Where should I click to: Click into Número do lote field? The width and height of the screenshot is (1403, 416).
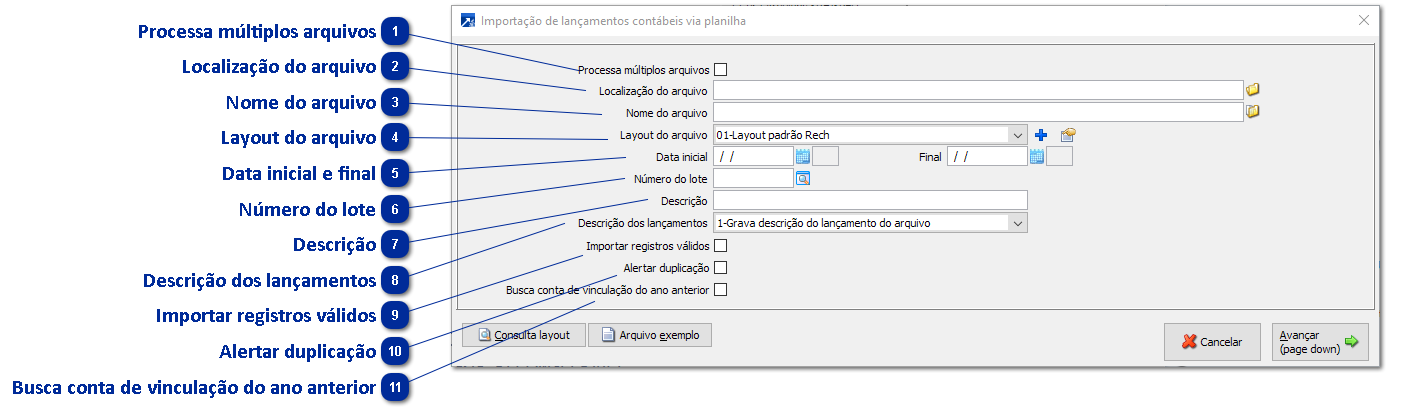[x=753, y=179]
